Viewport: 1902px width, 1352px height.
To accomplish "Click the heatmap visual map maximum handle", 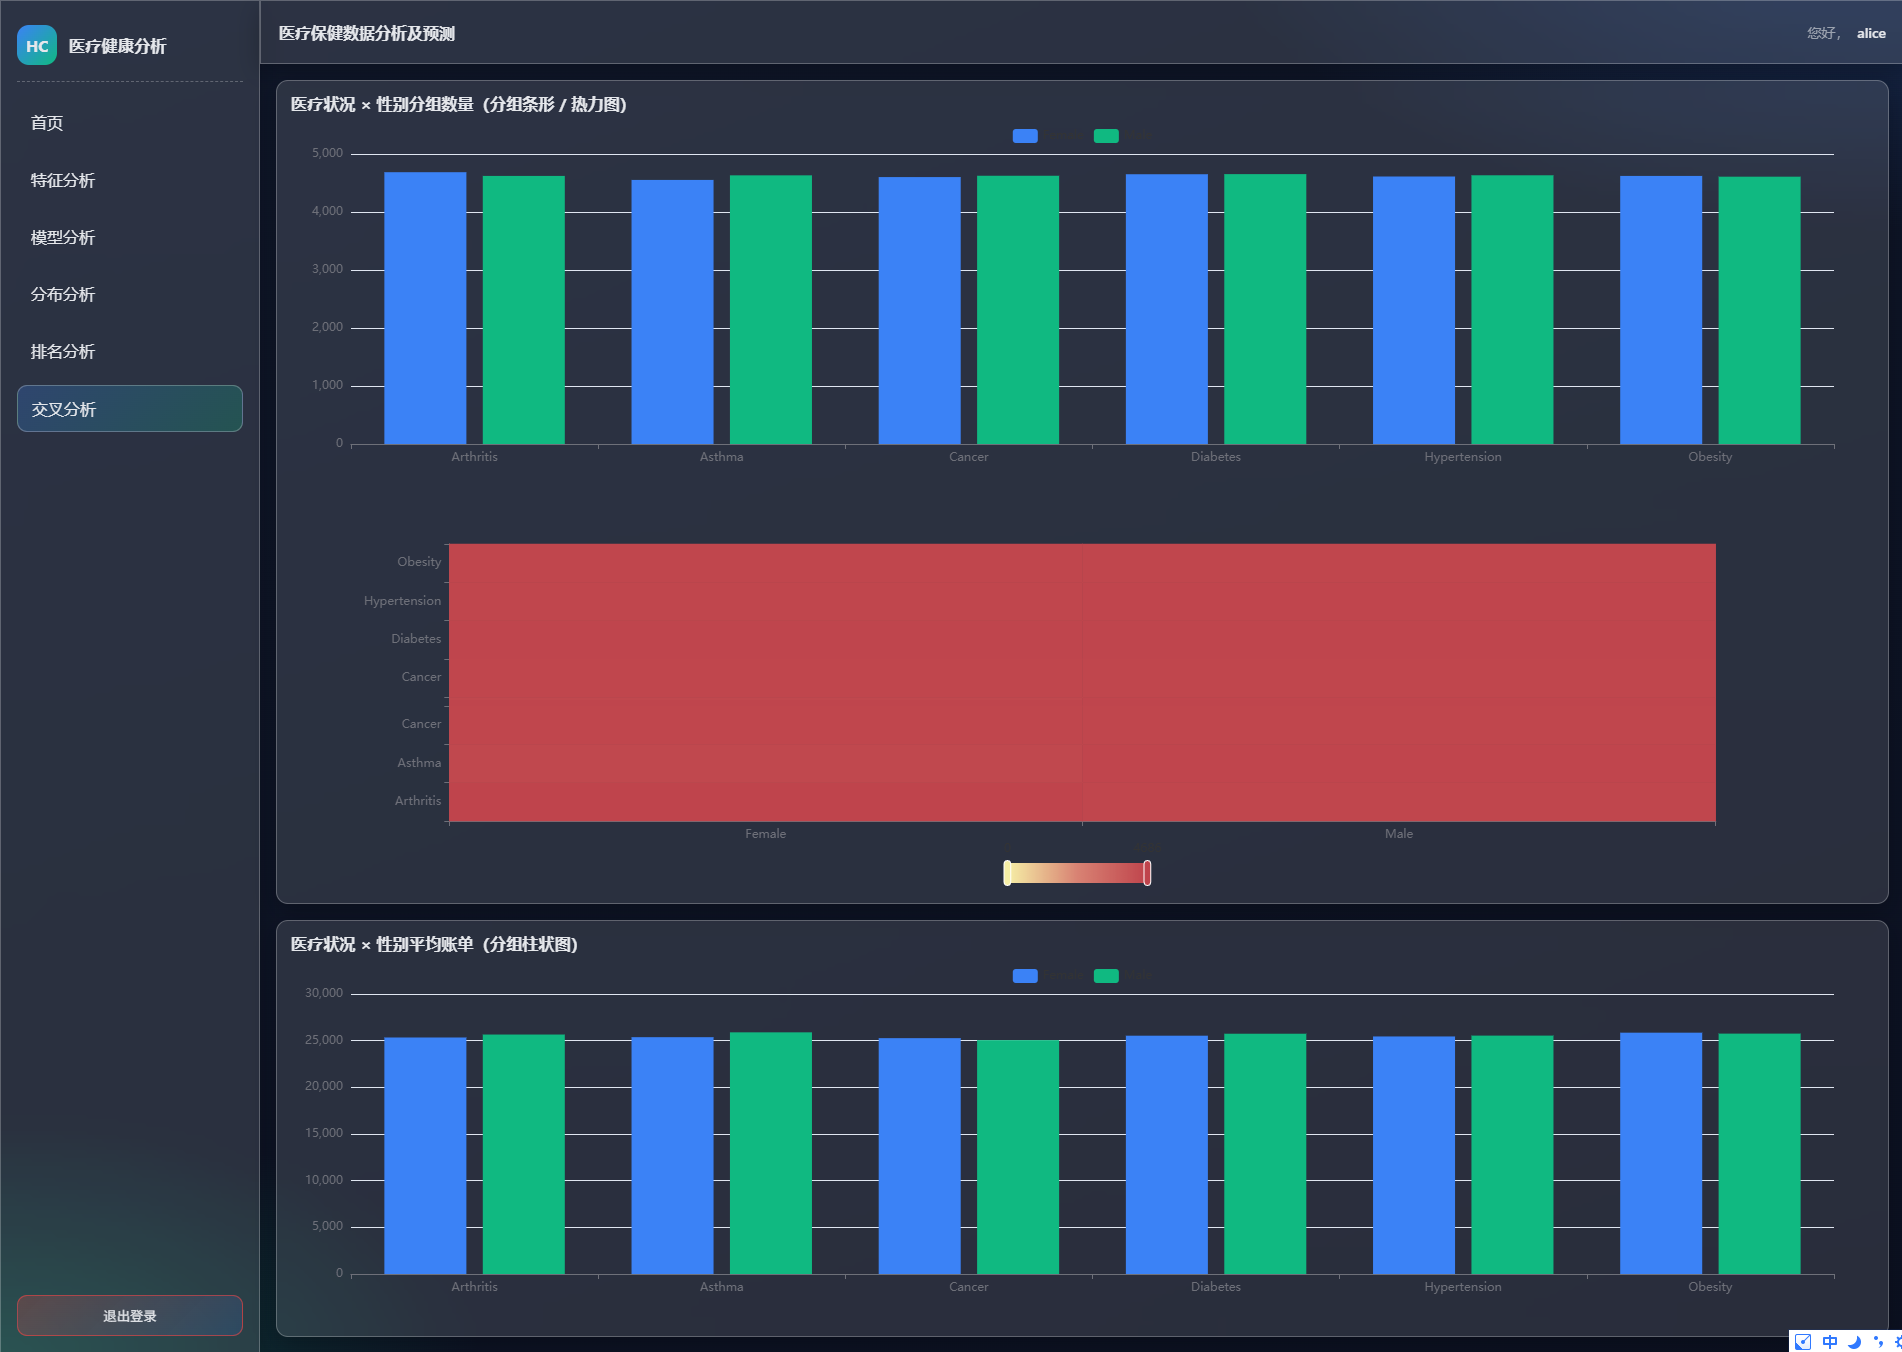I will [x=1147, y=873].
